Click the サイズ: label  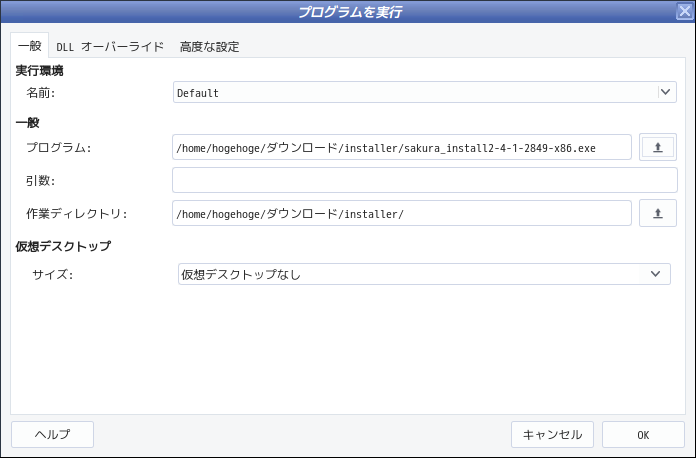52,275
